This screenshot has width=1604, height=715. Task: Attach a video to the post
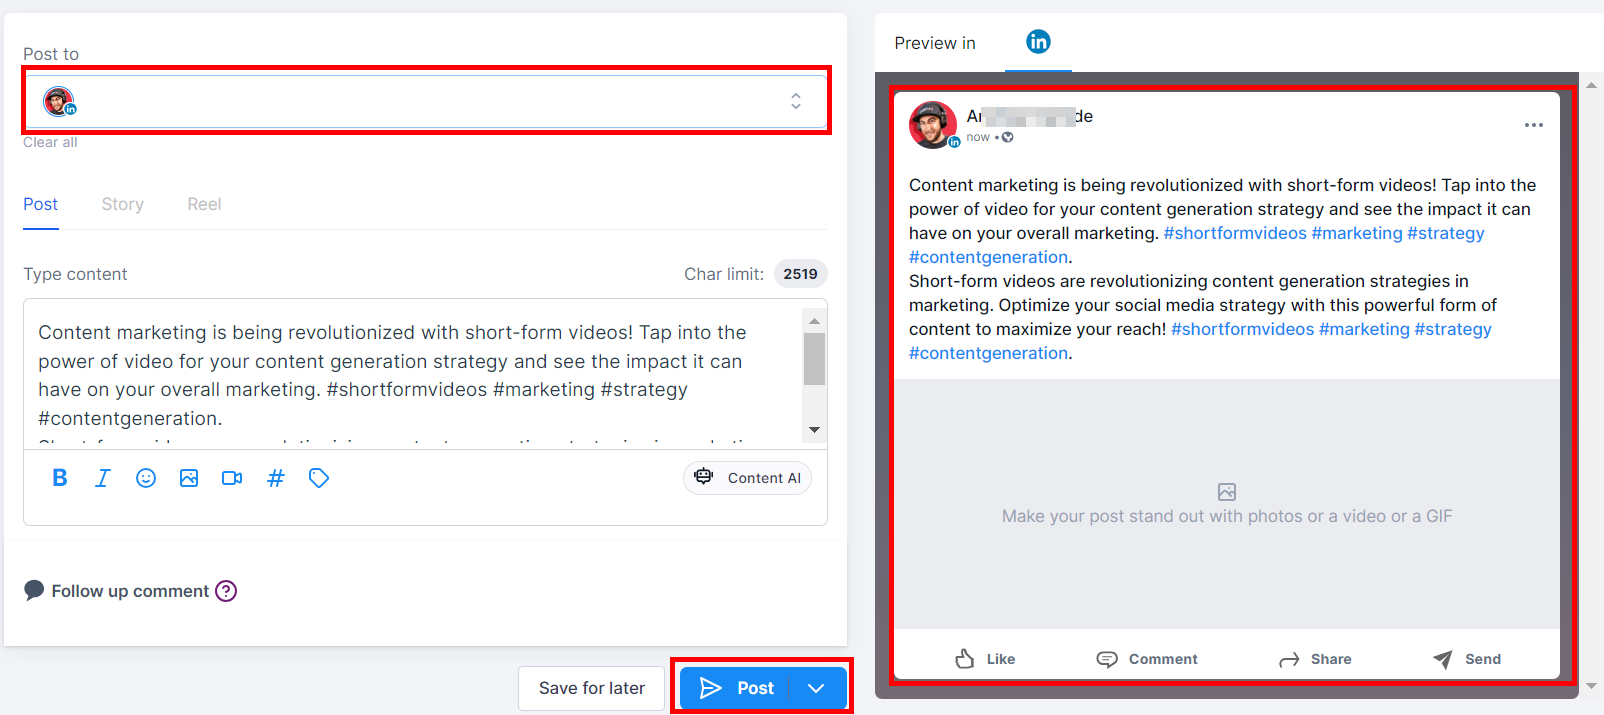[x=232, y=478]
